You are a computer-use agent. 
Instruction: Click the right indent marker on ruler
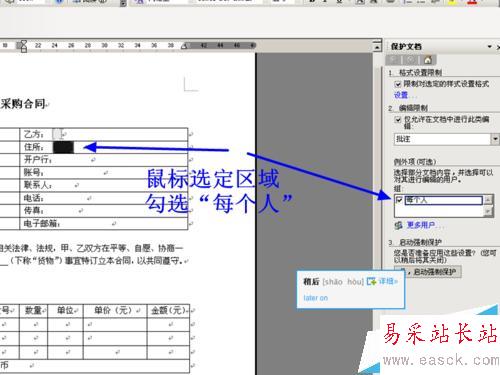click(x=184, y=47)
